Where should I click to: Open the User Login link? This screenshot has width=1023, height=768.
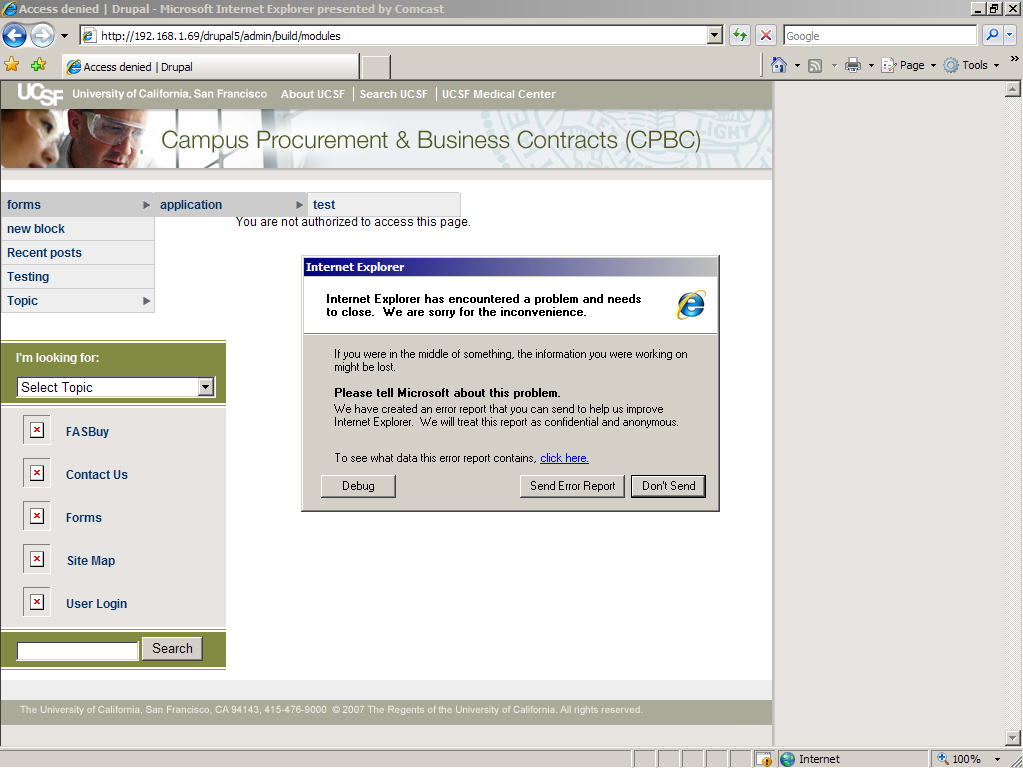click(x=97, y=604)
